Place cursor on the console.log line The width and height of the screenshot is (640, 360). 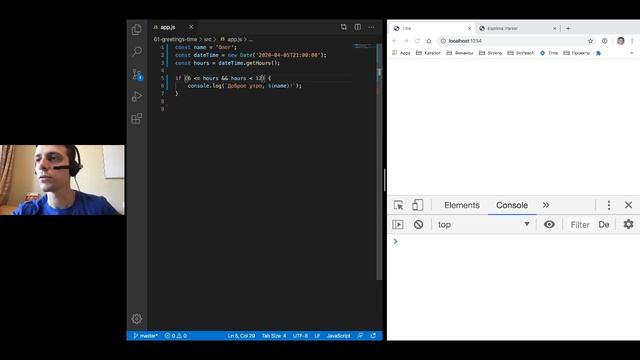coord(244,86)
